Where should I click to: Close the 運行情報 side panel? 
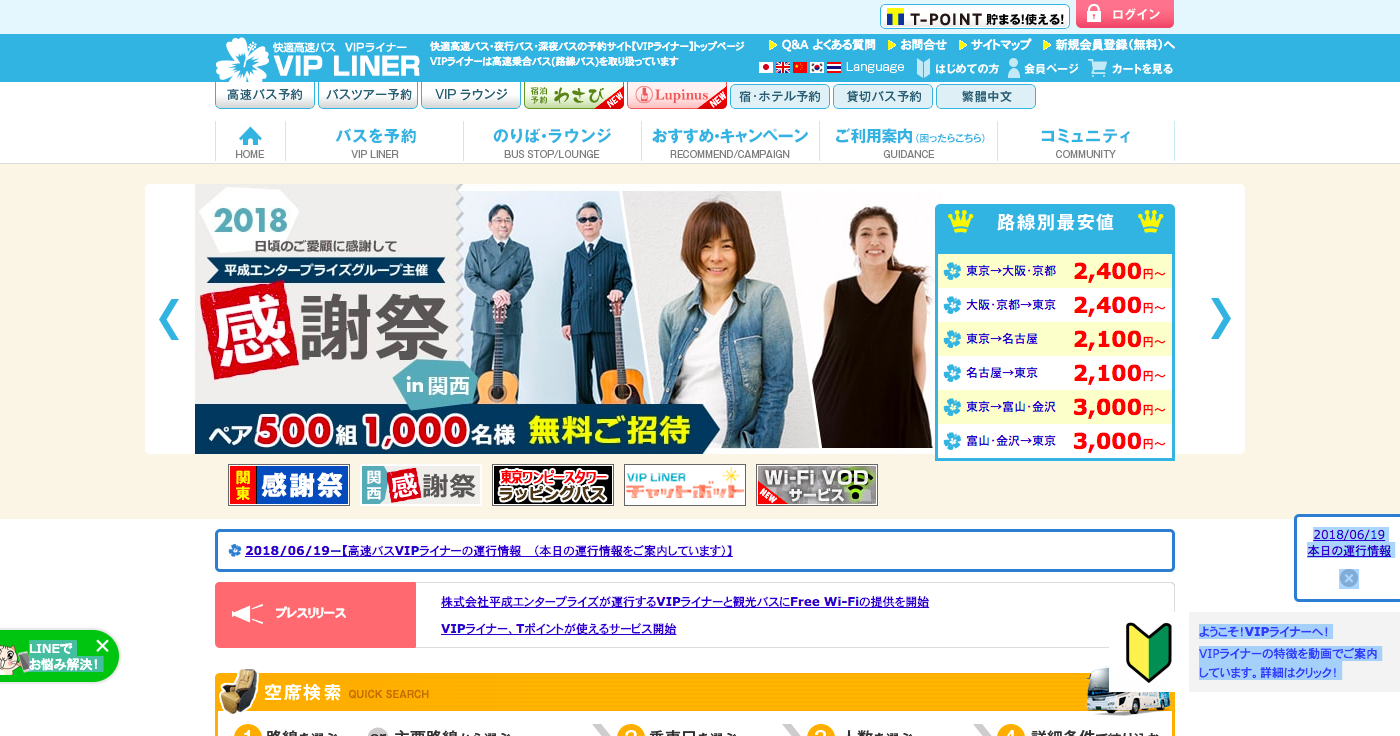(1349, 578)
